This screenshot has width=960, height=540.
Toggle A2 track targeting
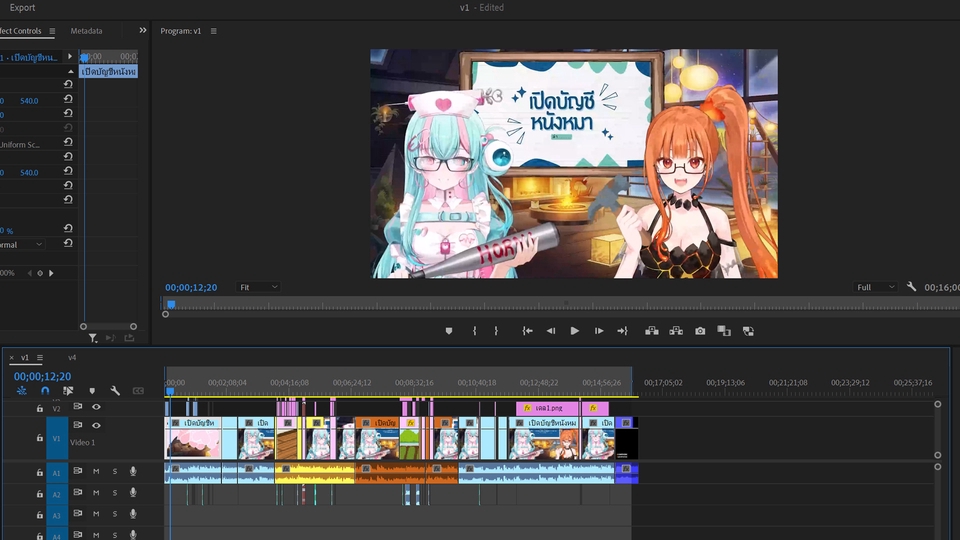pyautogui.click(x=57, y=494)
